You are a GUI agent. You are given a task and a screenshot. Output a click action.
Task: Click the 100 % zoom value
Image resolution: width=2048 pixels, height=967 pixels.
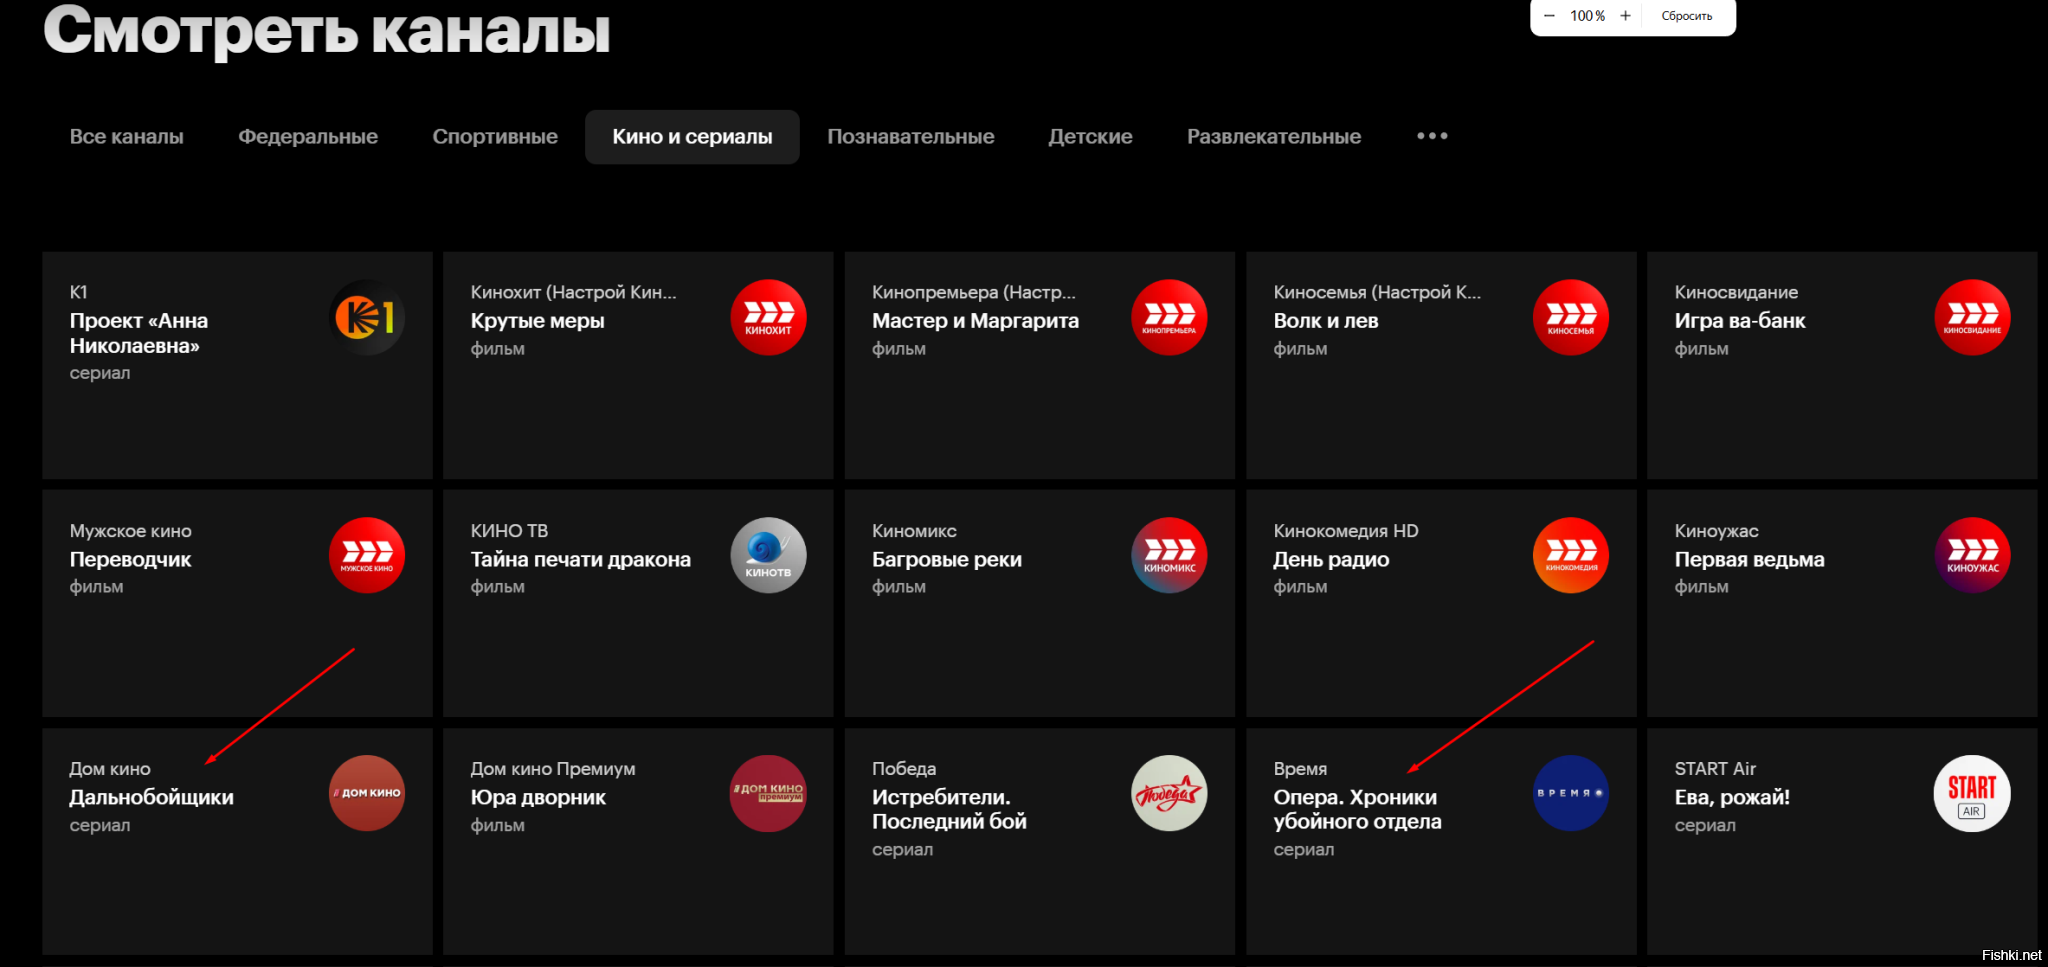click(1587, 16)
